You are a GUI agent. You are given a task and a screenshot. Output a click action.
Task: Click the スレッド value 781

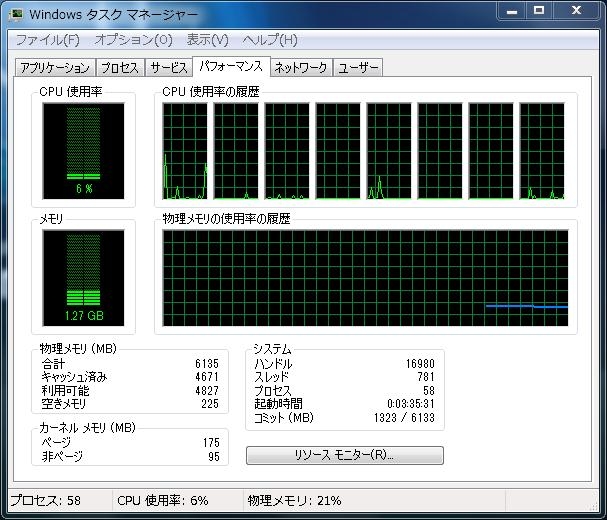(426, 377)
